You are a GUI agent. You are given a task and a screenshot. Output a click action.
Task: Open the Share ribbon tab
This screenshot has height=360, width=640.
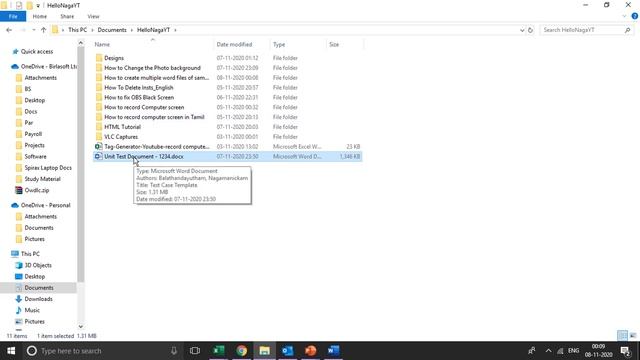pyautogui.click(x=67, y=16)
